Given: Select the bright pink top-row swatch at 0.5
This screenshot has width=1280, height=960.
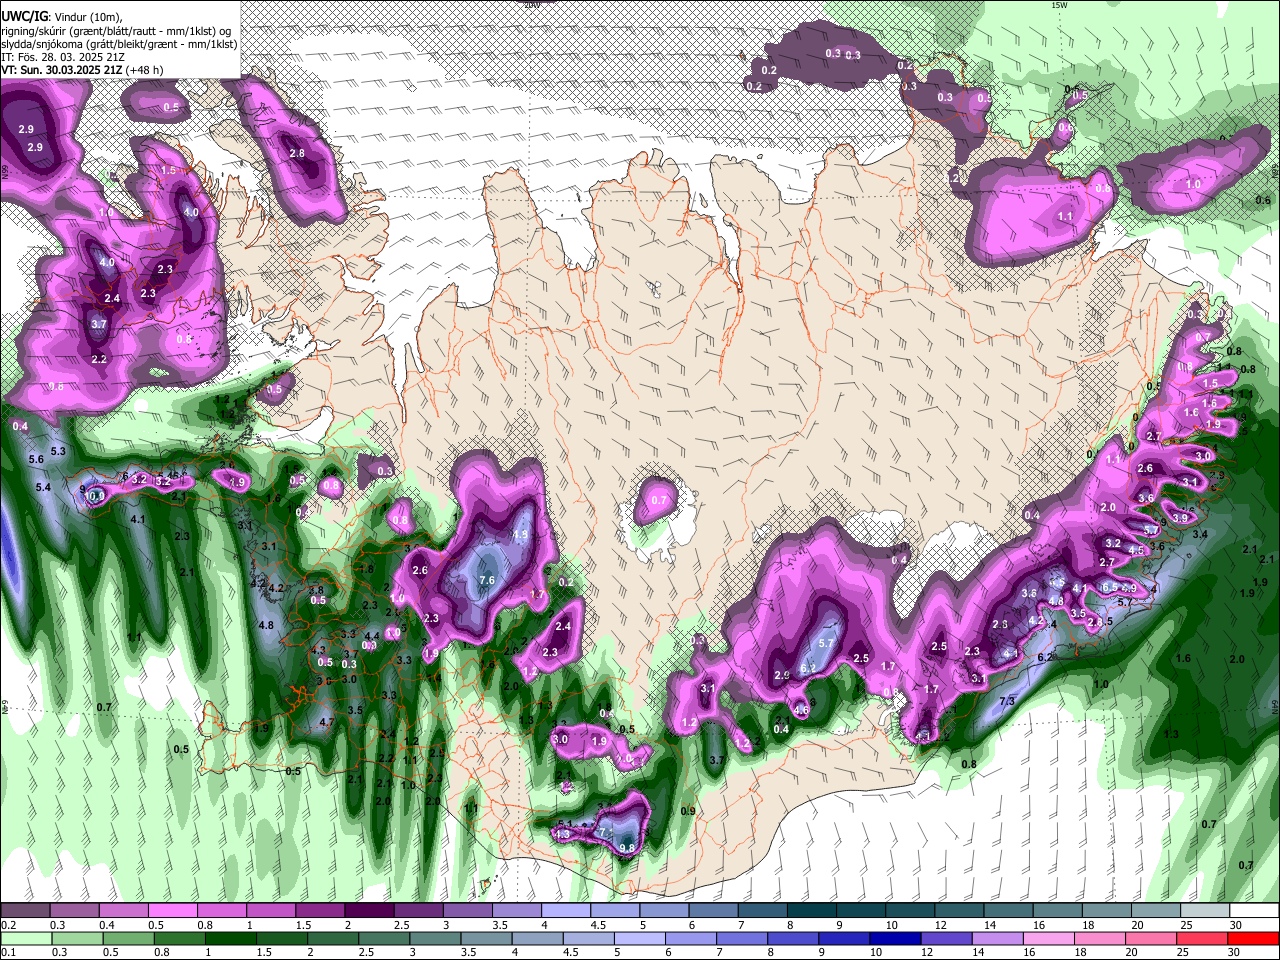Looking at the screenshot, I should (x=172, y=911).
